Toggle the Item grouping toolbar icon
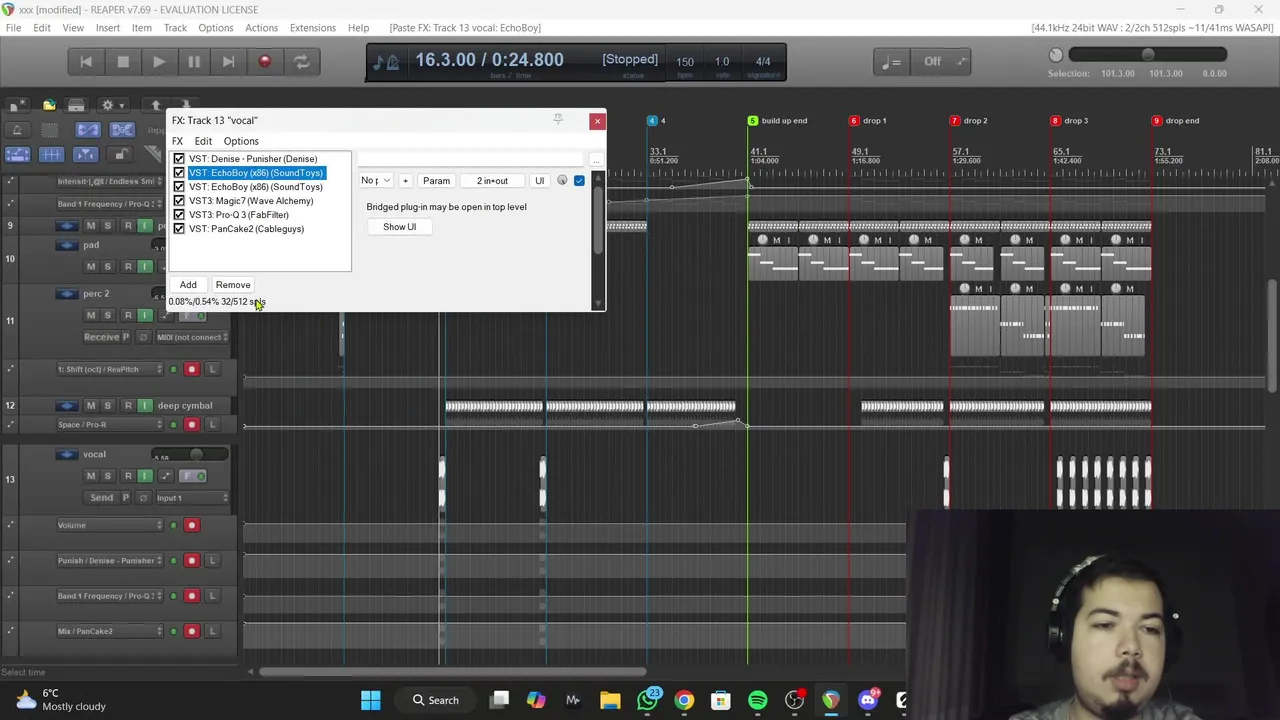The height and width of the screenshot is (720, 1280). click(x=122, y=130)
